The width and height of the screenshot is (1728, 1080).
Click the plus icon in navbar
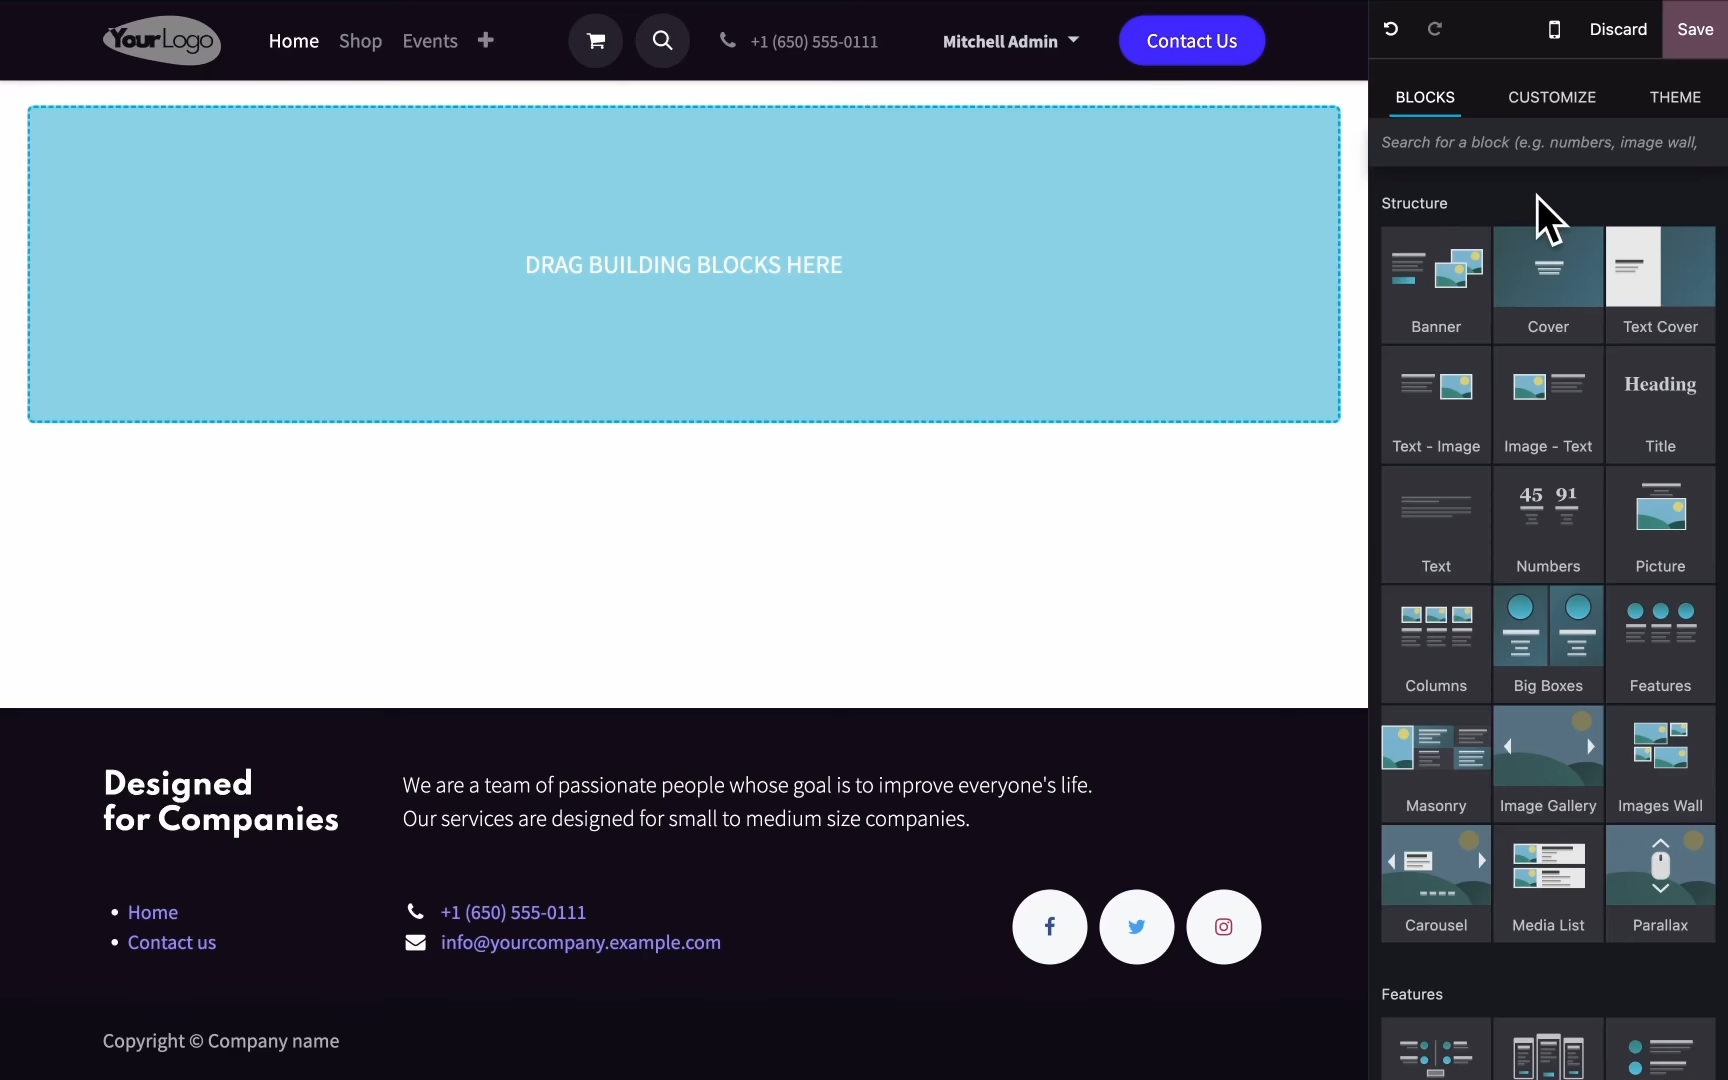click(x=486, y=41)
